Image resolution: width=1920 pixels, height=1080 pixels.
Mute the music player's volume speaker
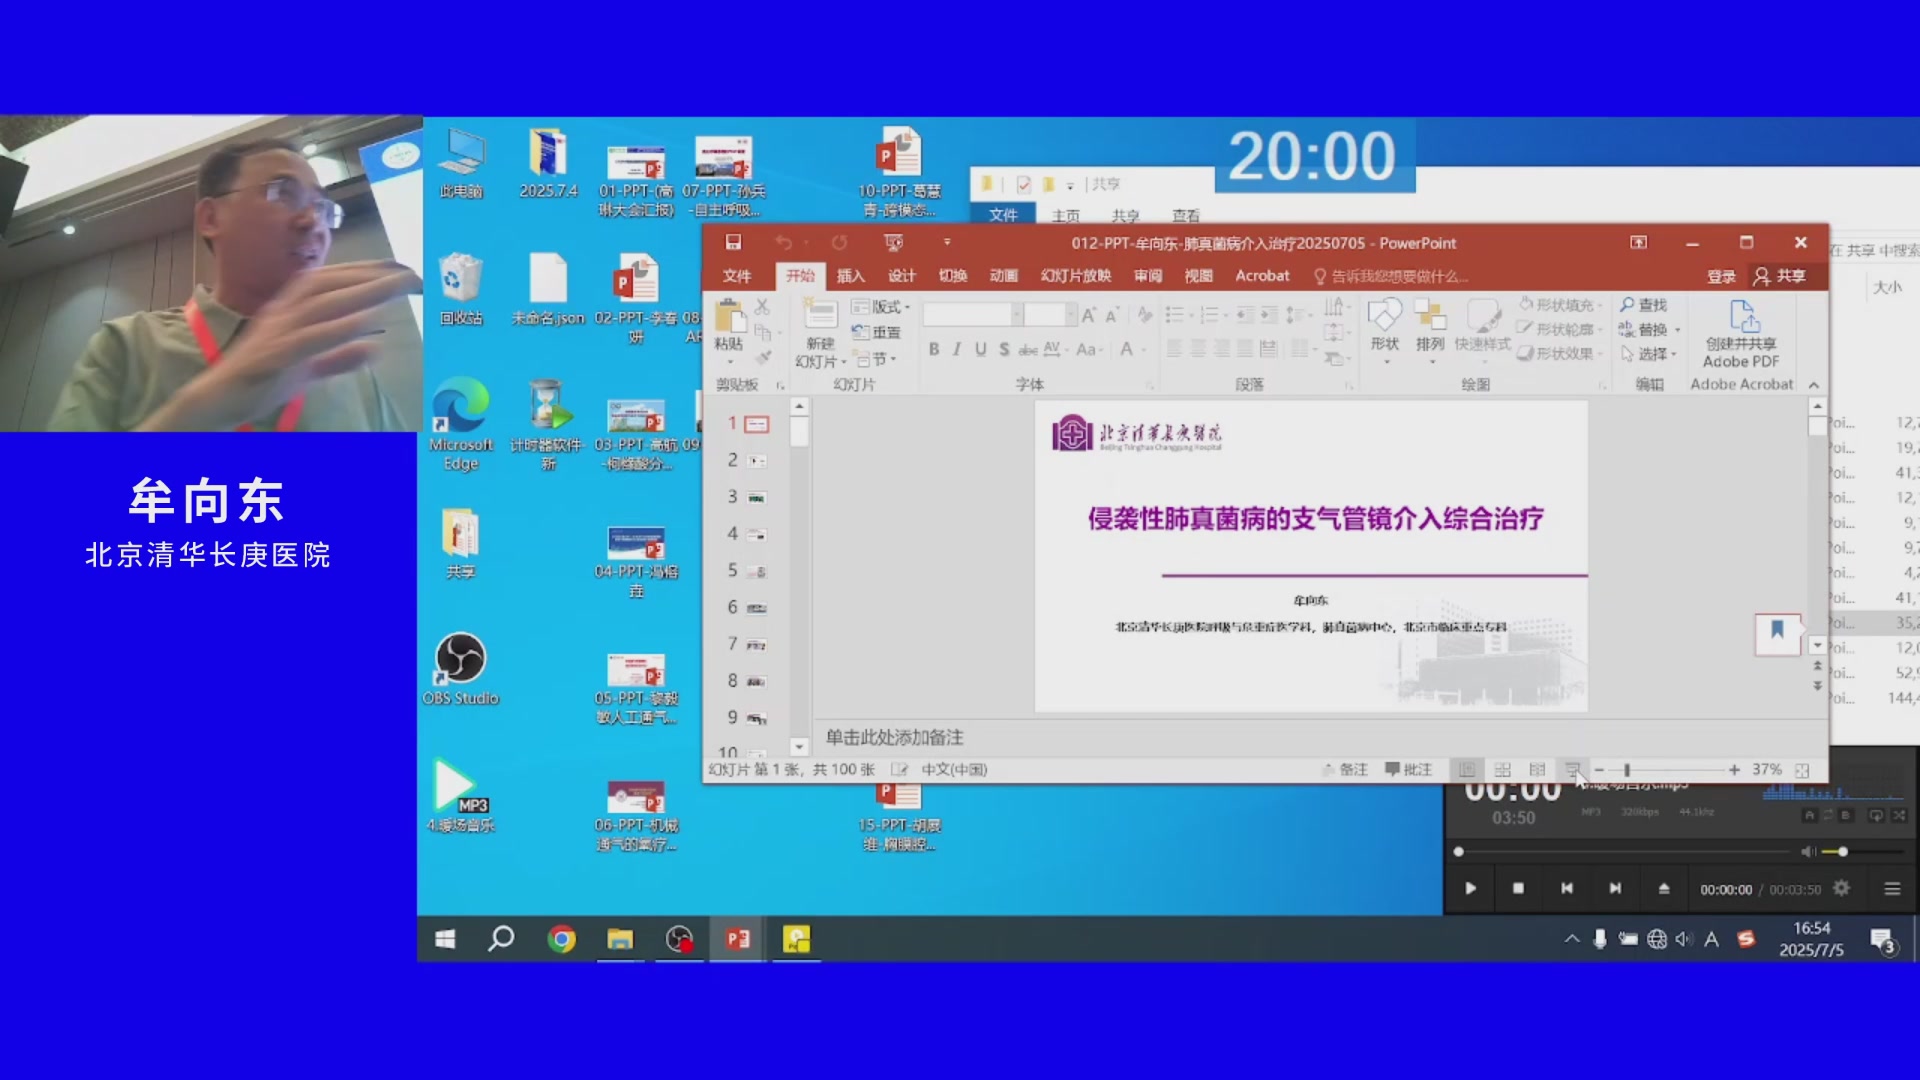[x=1808, y=852]
